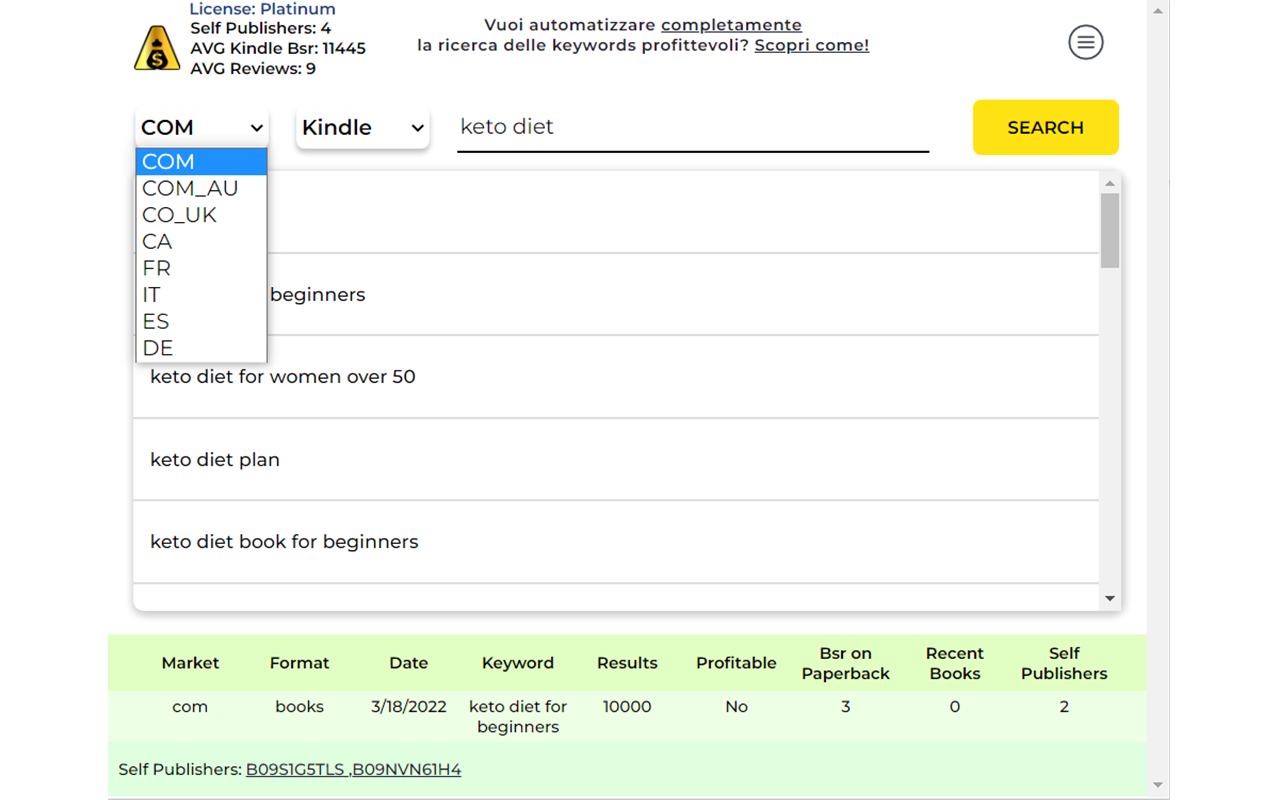Click the suggestions list scroll down arrow
The image size is (1280, 800).
[1109, 598]
